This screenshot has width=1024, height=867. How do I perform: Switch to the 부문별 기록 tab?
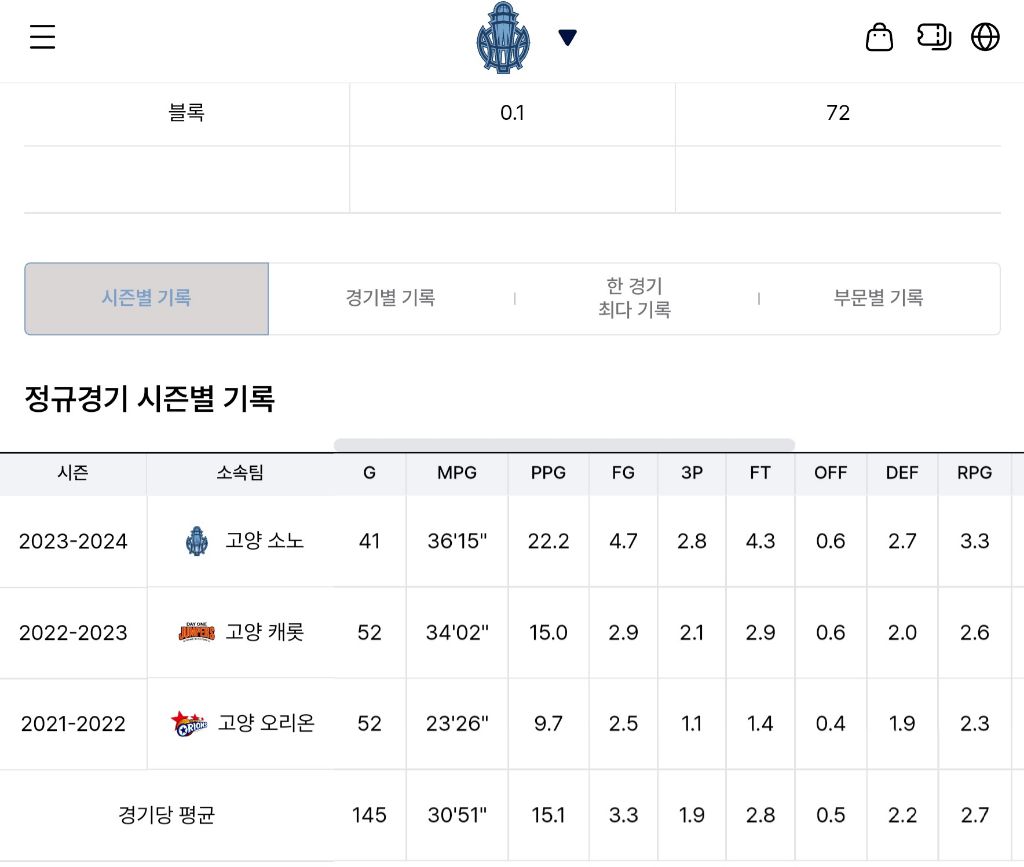coord(878,298)
